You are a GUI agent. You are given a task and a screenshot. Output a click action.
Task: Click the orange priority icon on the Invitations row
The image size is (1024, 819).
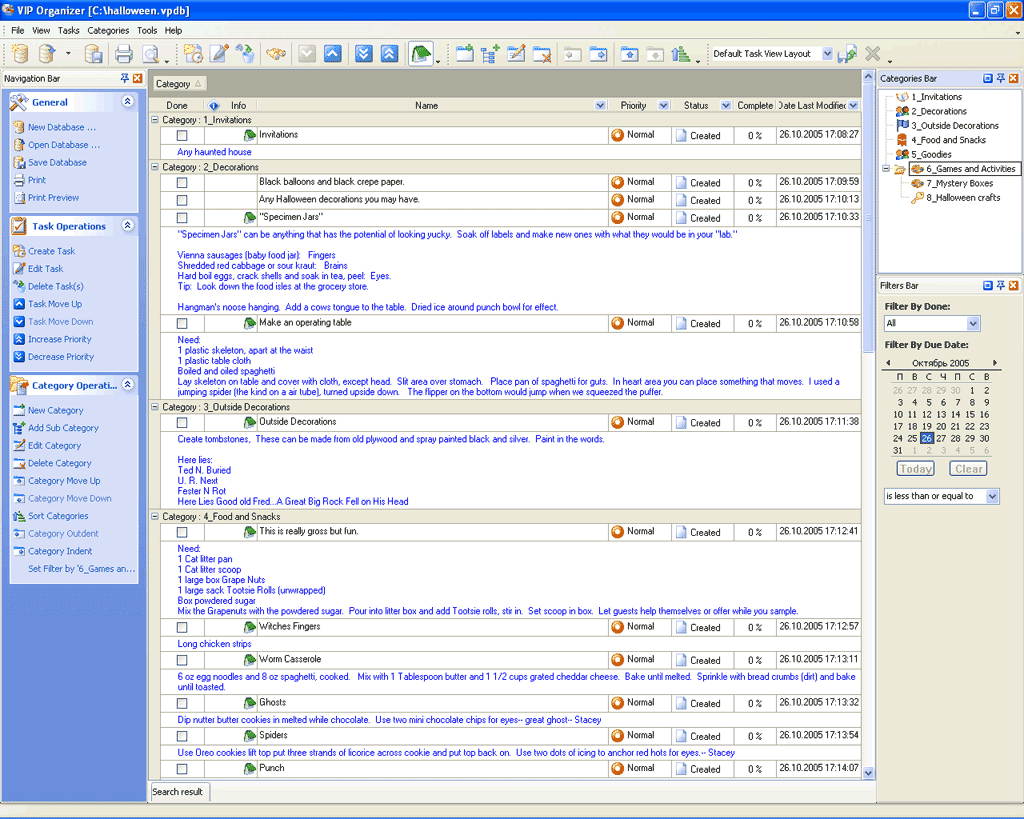pos(617,135)
